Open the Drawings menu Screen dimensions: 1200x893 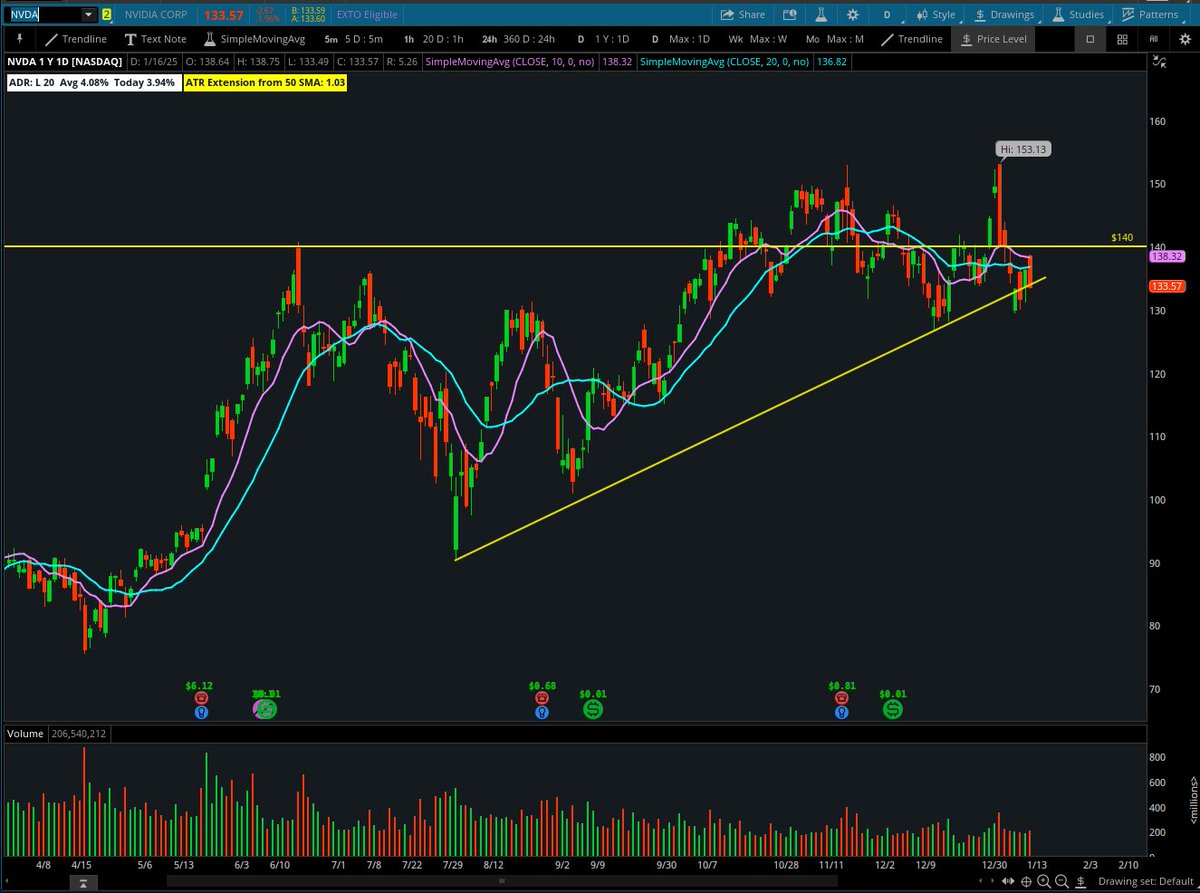pos(1003,15)
